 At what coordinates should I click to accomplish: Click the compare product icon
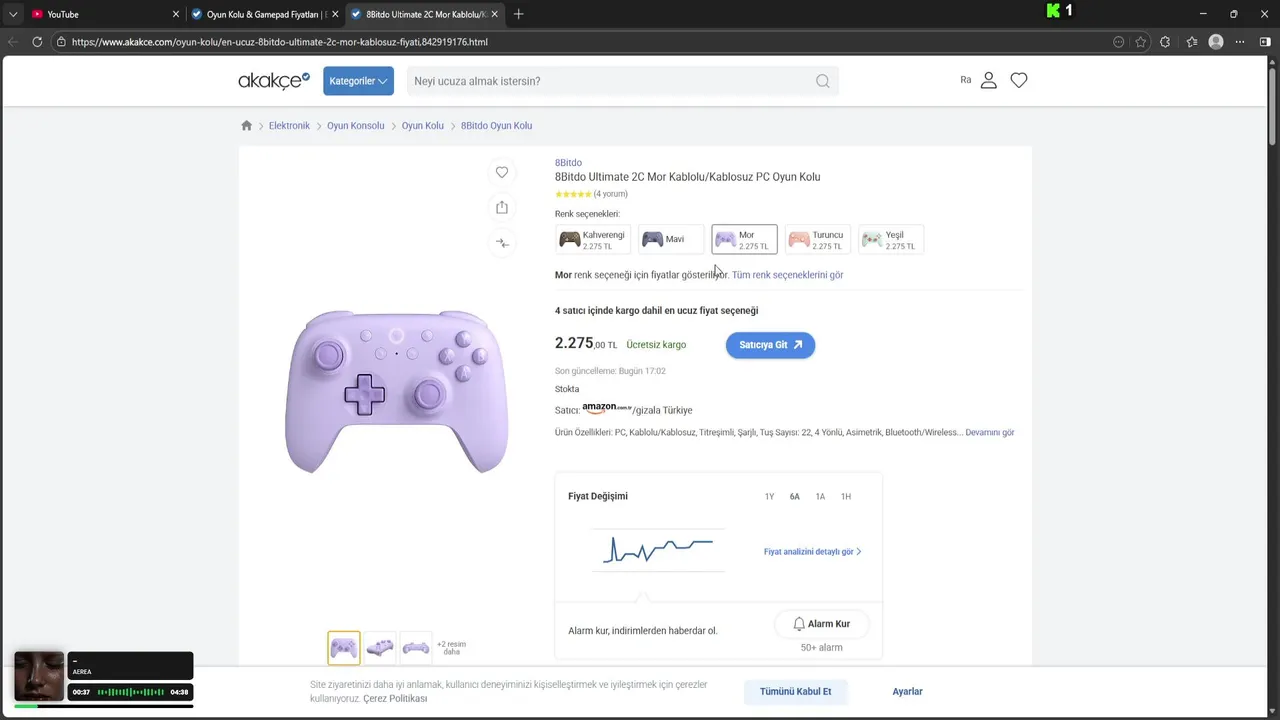tap(502, 243)
